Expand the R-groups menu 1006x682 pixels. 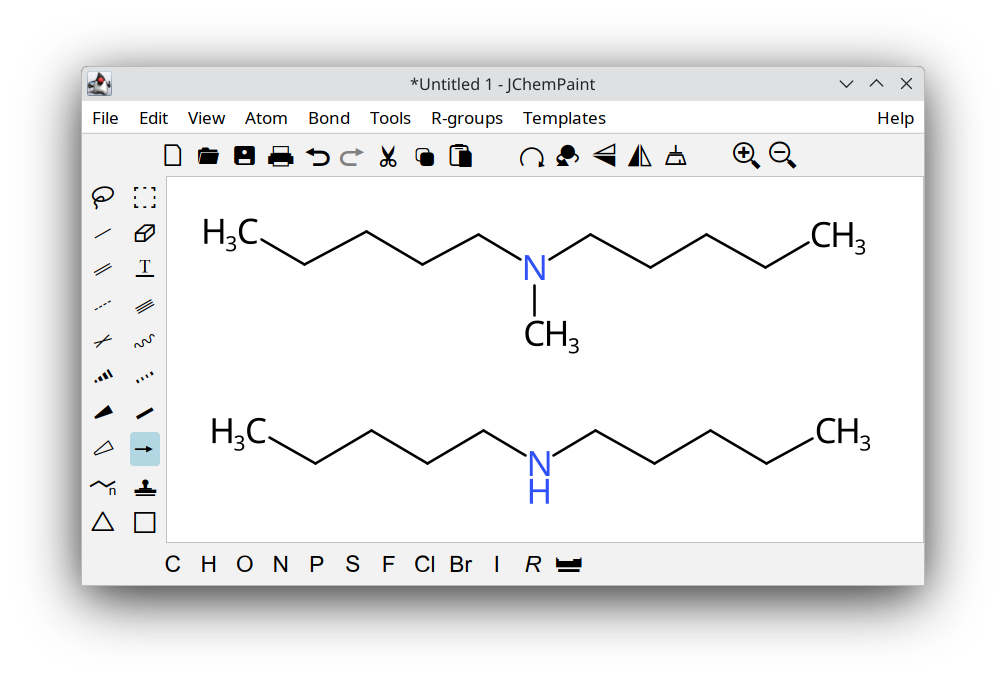pos(467,118)
